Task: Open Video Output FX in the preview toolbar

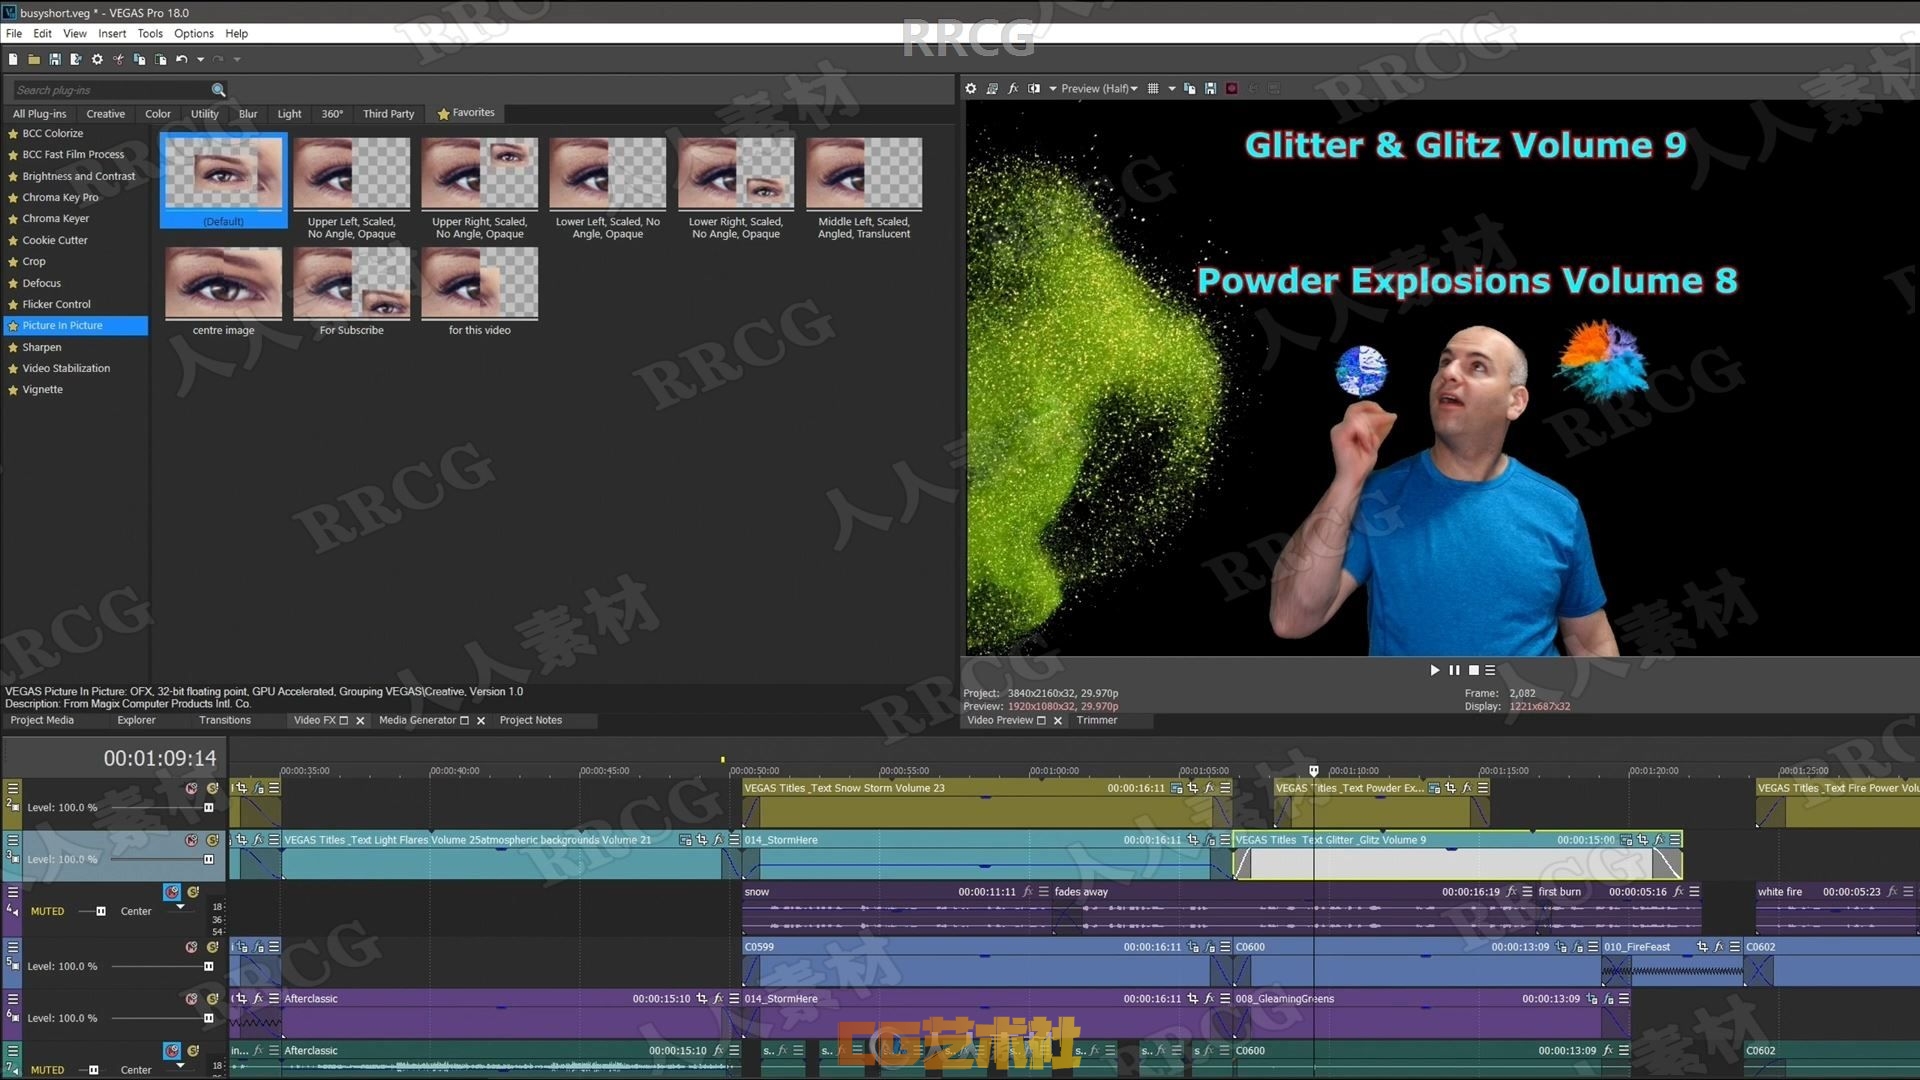Action: point(1013,88)
